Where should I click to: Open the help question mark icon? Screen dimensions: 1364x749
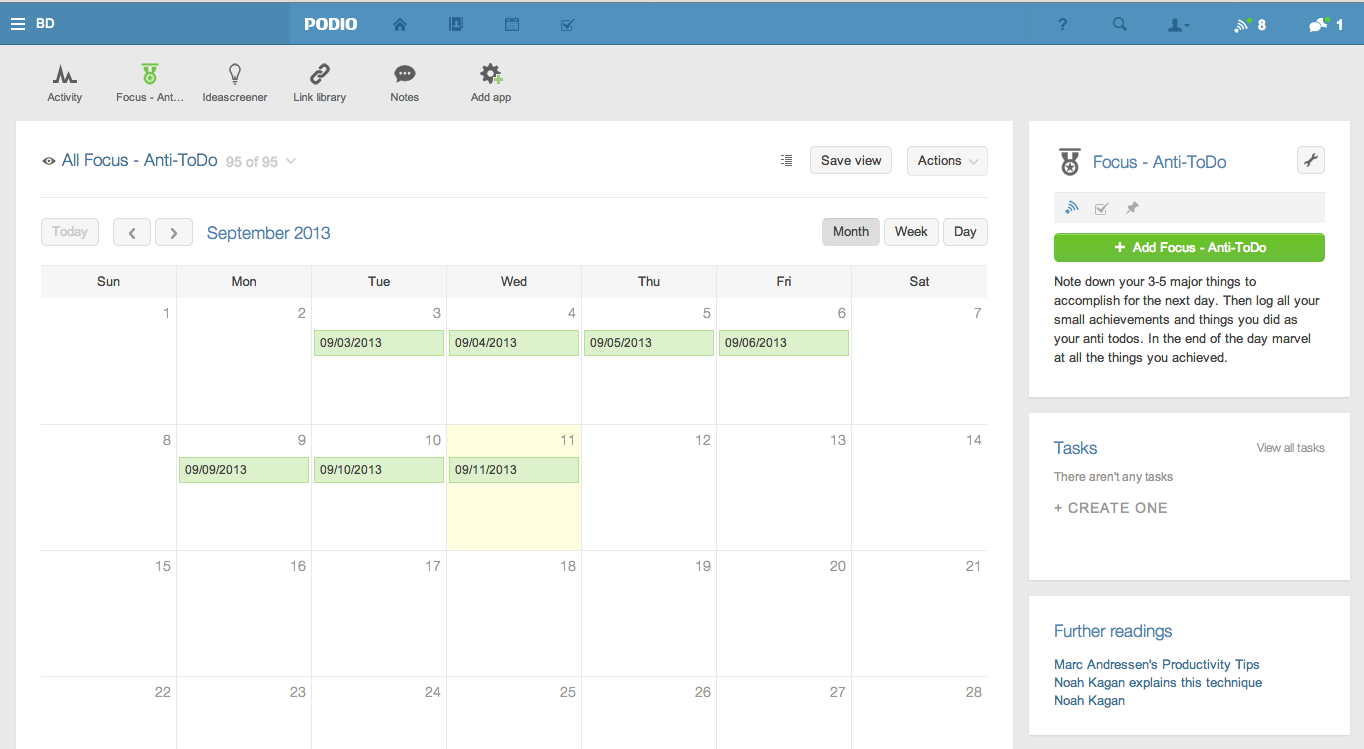(1063, 24)
